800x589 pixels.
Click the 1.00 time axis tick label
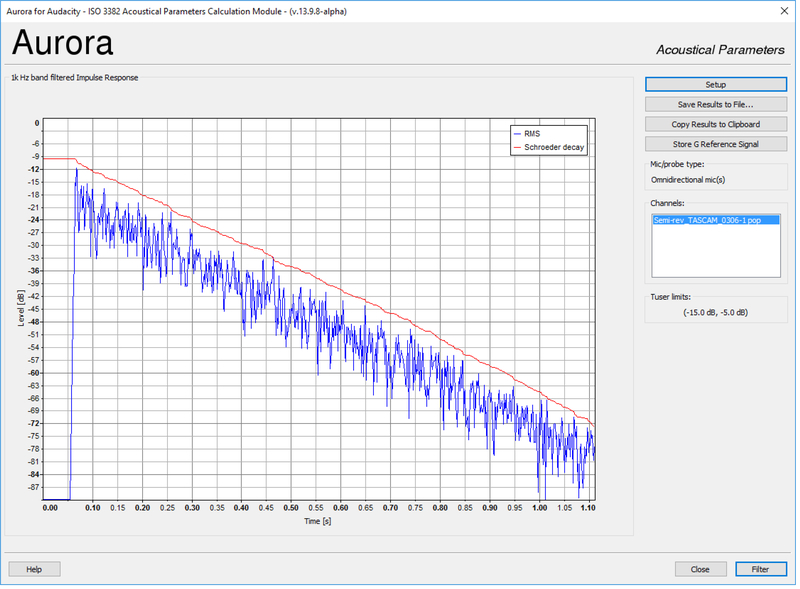(x=539, y=508)
